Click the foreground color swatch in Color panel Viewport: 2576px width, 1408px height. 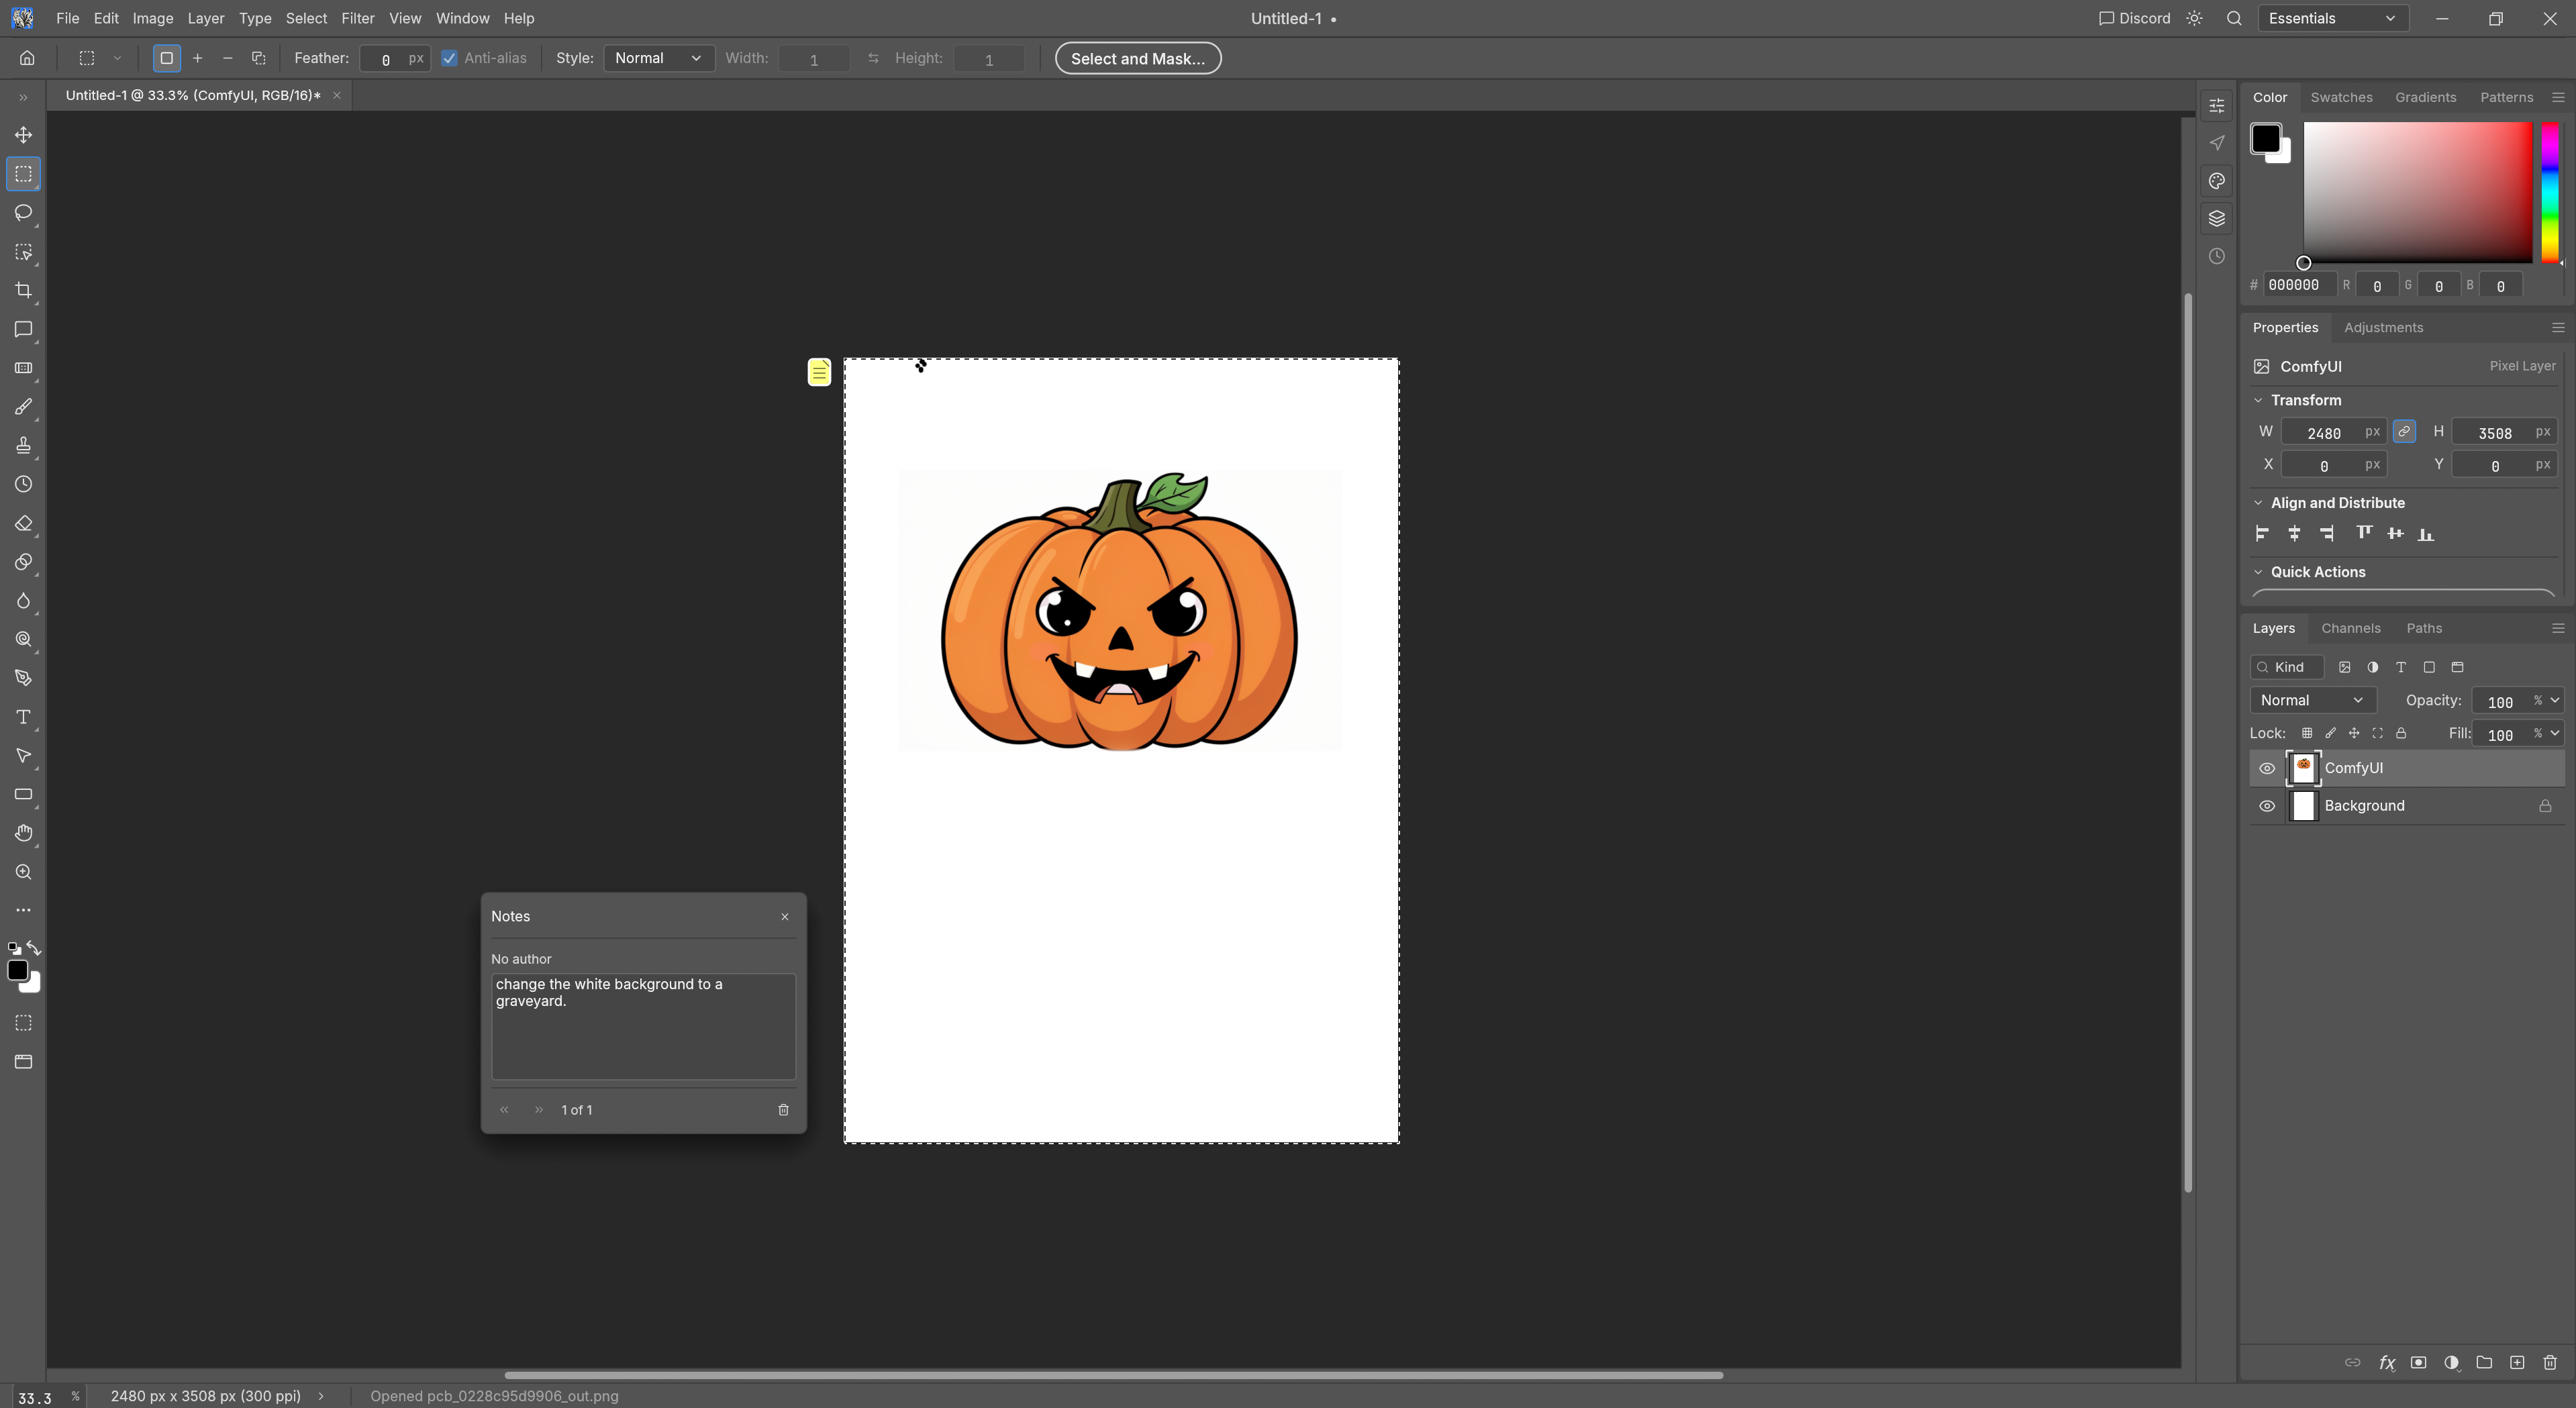[2265, 138]
